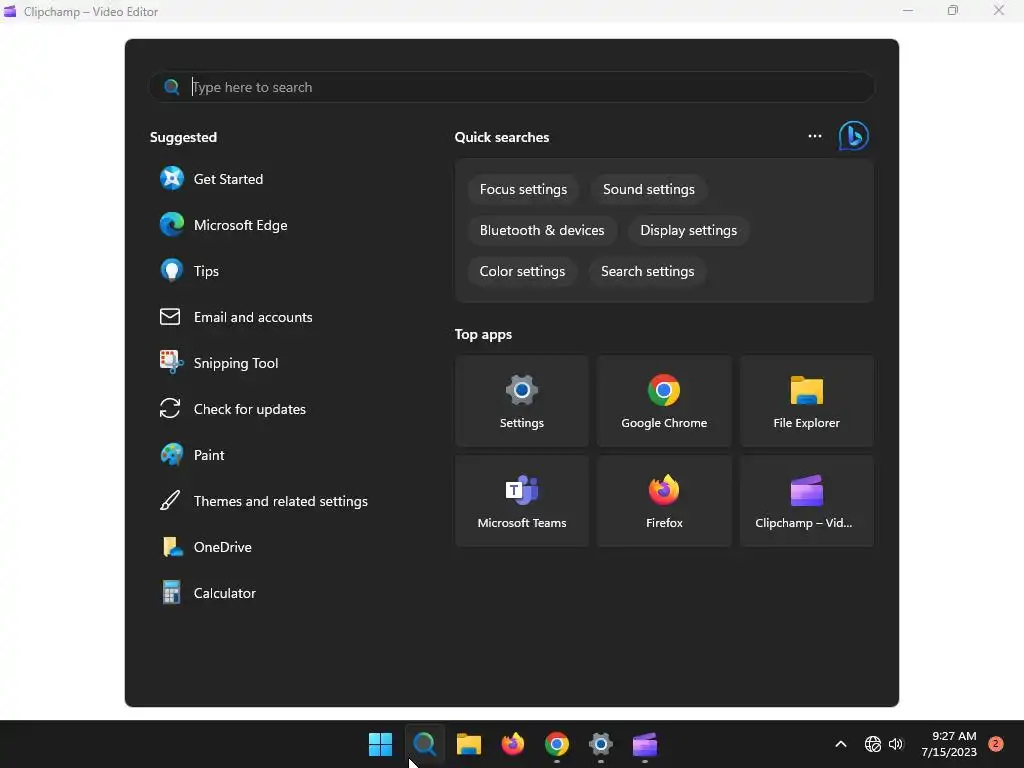Expand hidden system tray icons chevron

tap(841, 744)
